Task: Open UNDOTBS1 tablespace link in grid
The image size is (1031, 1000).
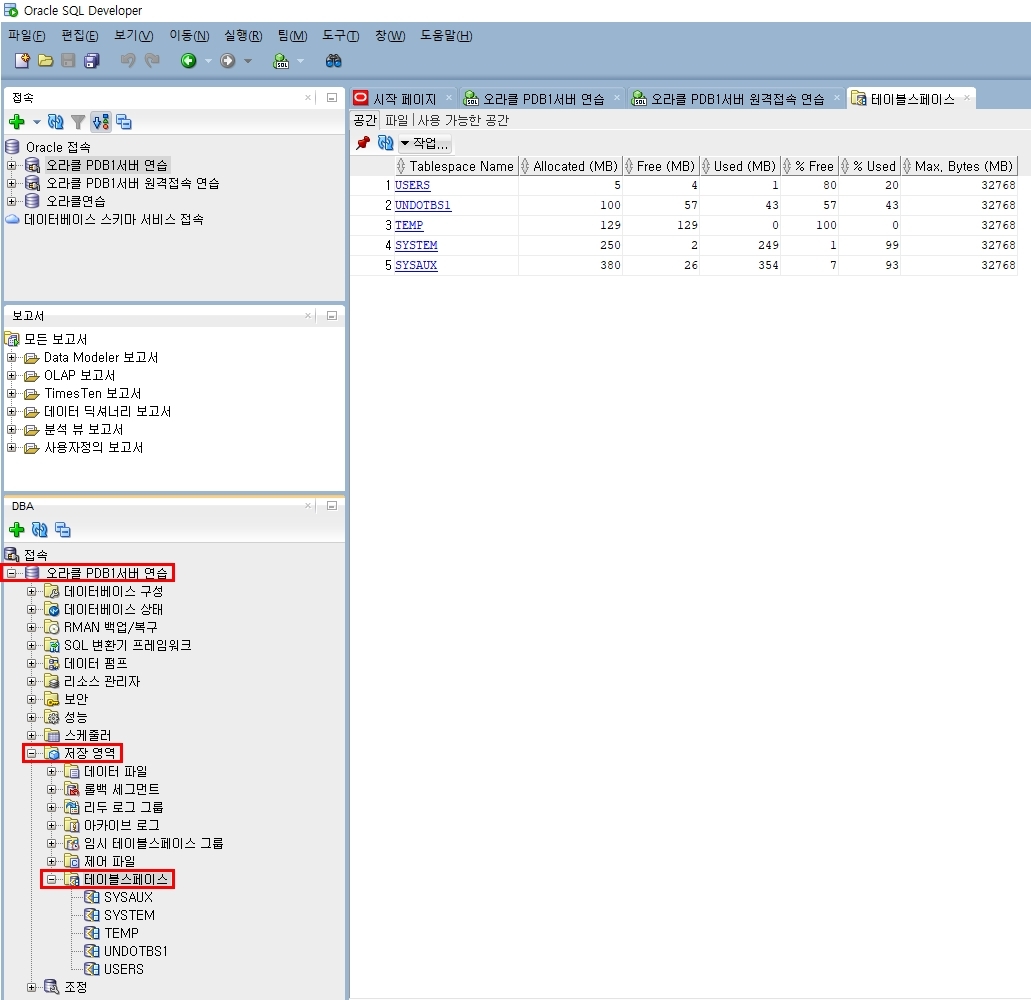Action: (x=423, y=205)
